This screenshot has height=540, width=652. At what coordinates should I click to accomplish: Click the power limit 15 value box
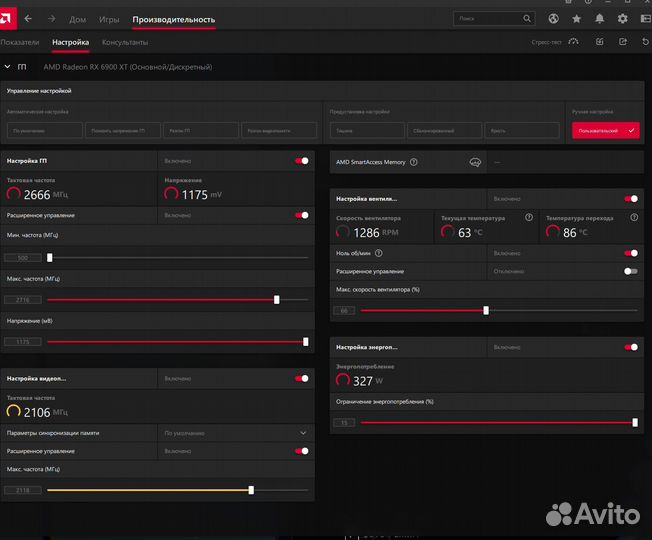point(344,423)
